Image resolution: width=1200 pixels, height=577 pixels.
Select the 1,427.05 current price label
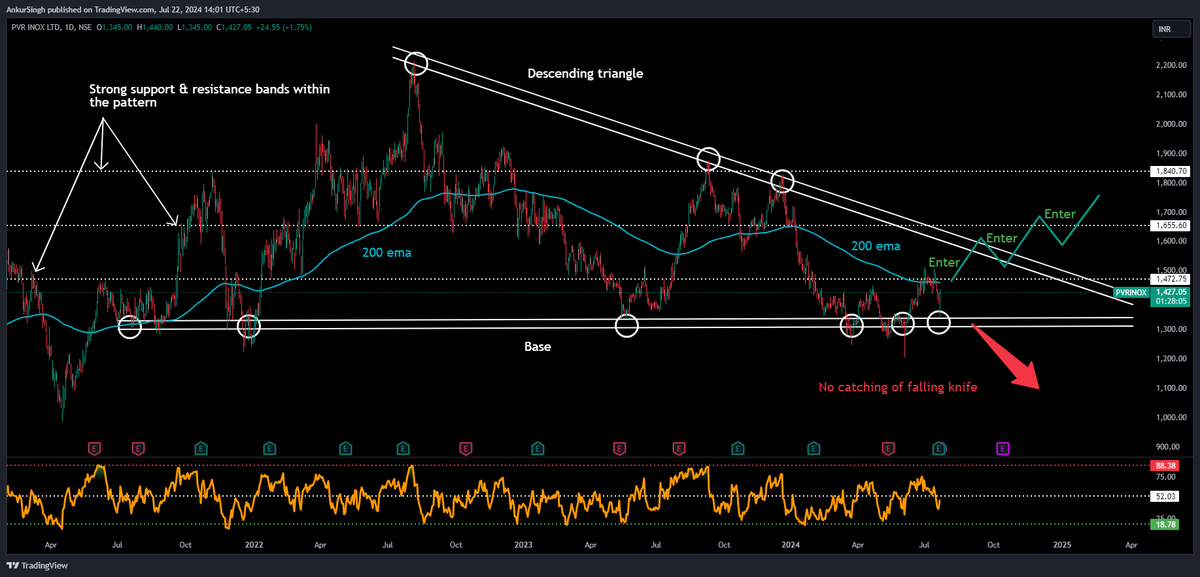(1171, 292)
